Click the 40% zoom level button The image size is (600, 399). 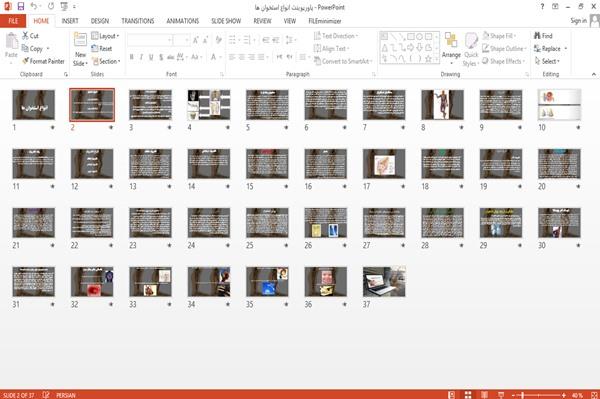(x=578, y=395)
